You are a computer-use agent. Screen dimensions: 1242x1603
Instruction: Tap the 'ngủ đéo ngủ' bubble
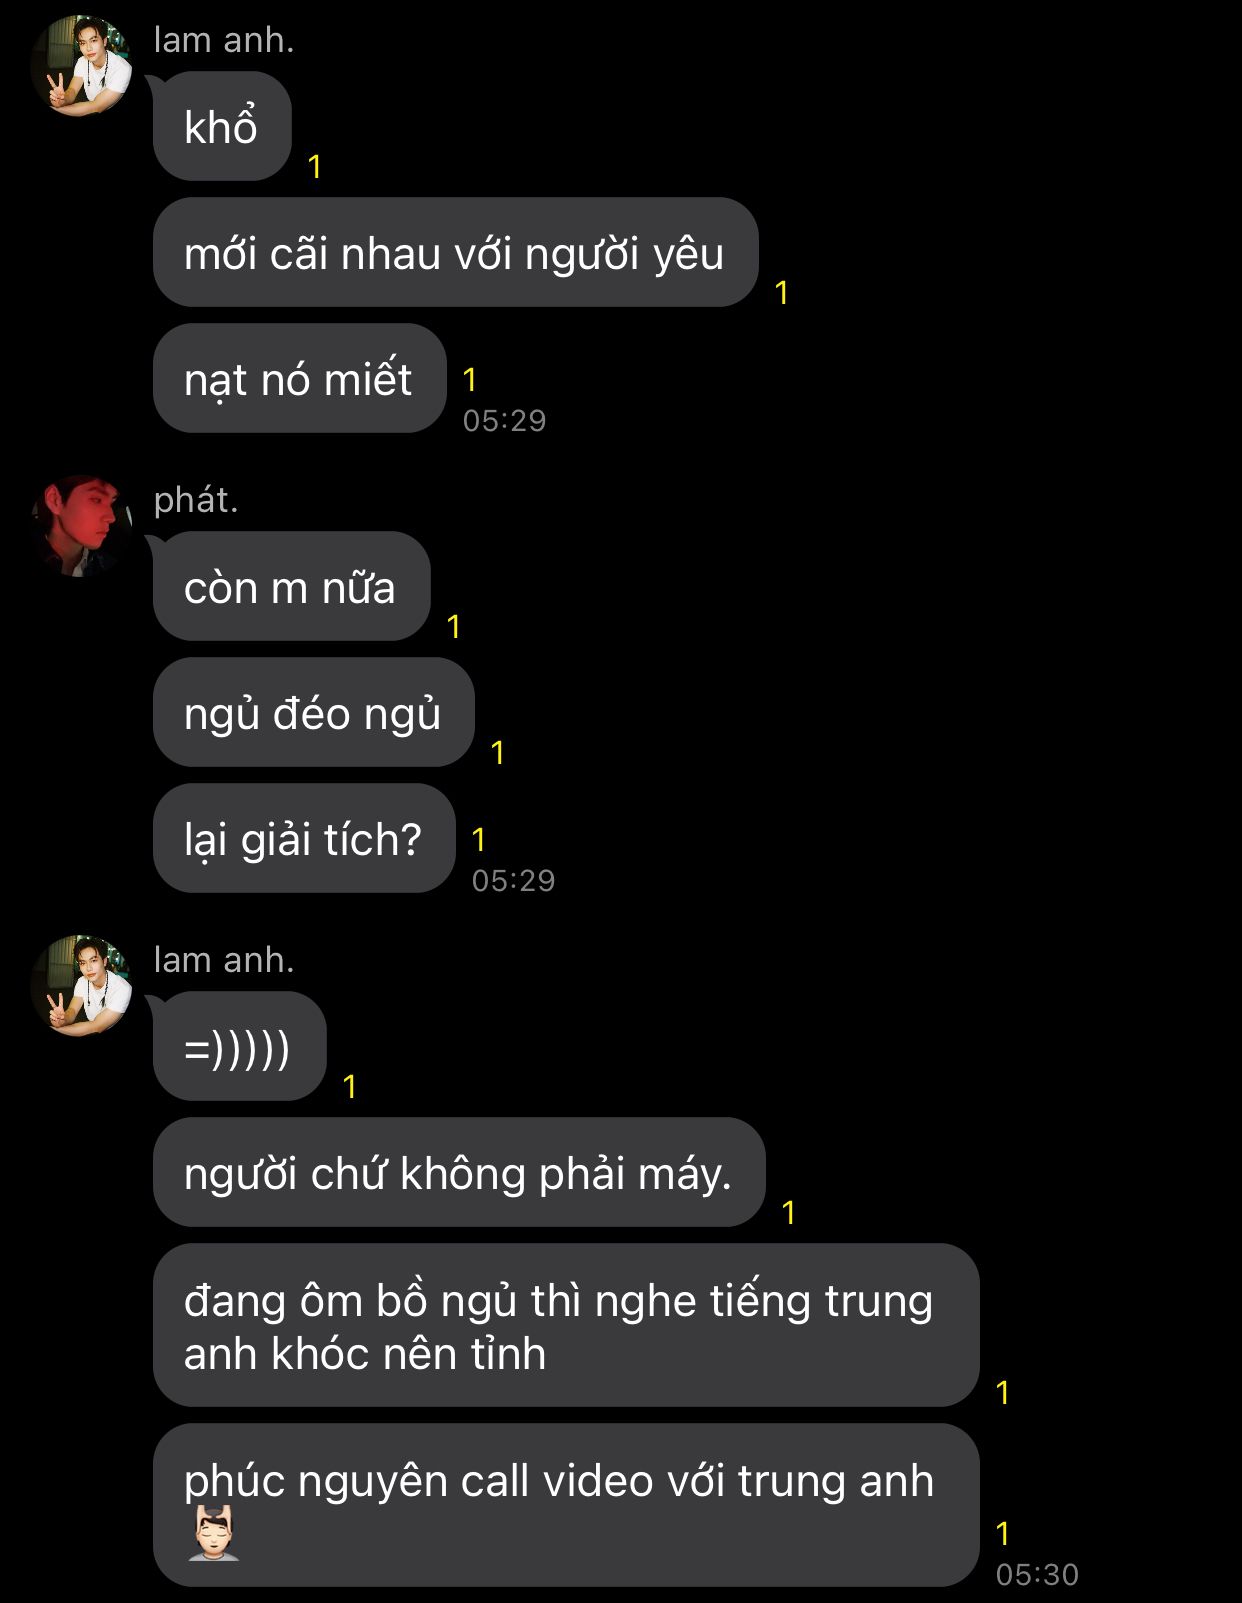(313, 713)
